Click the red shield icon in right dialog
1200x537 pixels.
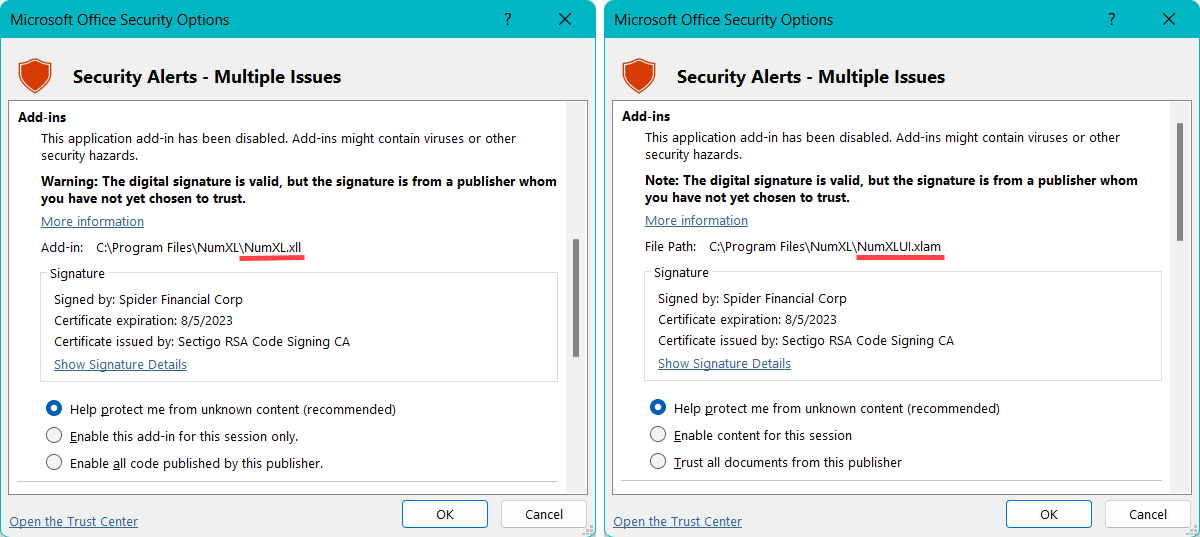[x=639, y=76]
